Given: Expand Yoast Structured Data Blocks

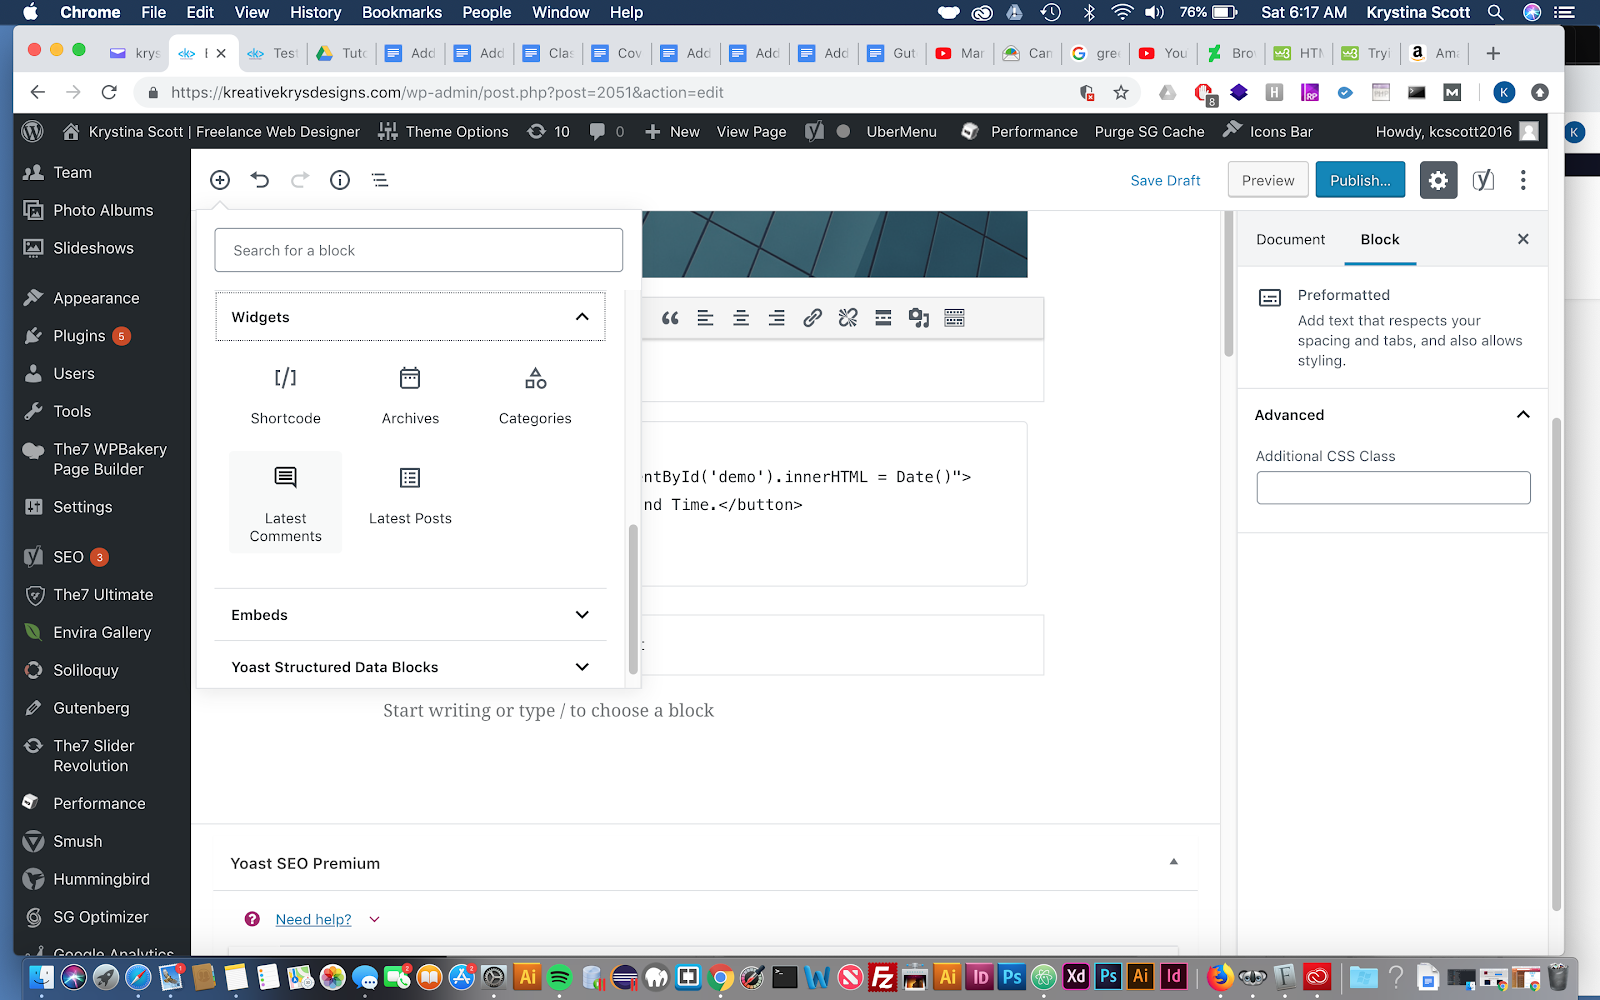Looking at the screenshot, I should pyautogui.click(x=410, y=667).
